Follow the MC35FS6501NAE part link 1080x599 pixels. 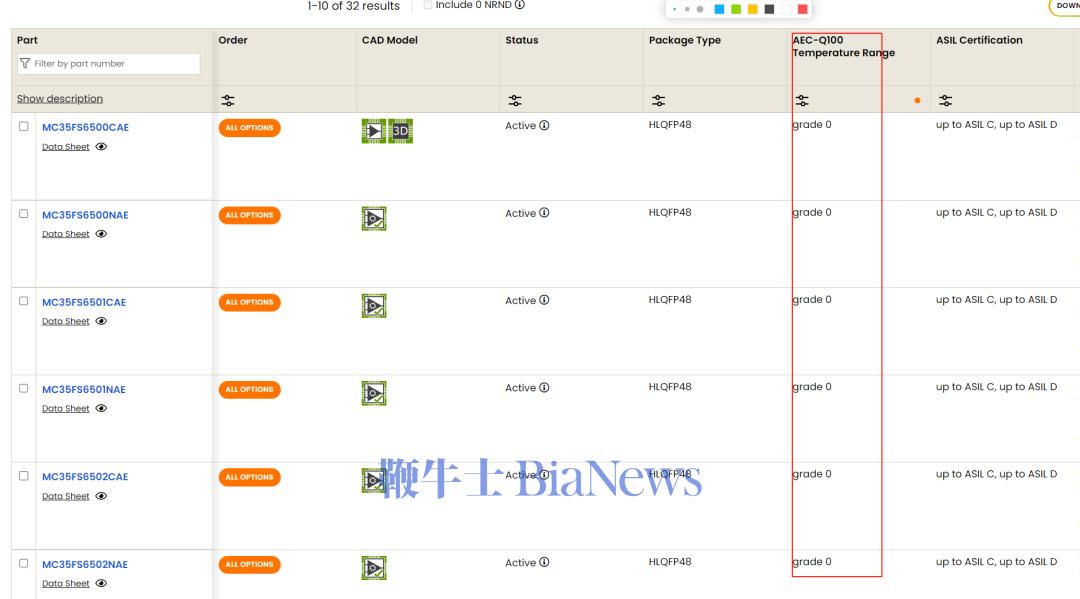tap(84, 390)
